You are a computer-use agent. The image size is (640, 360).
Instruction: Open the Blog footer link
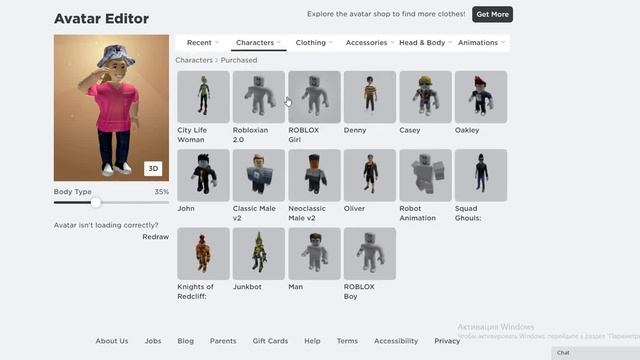click(x=186, y=341)
